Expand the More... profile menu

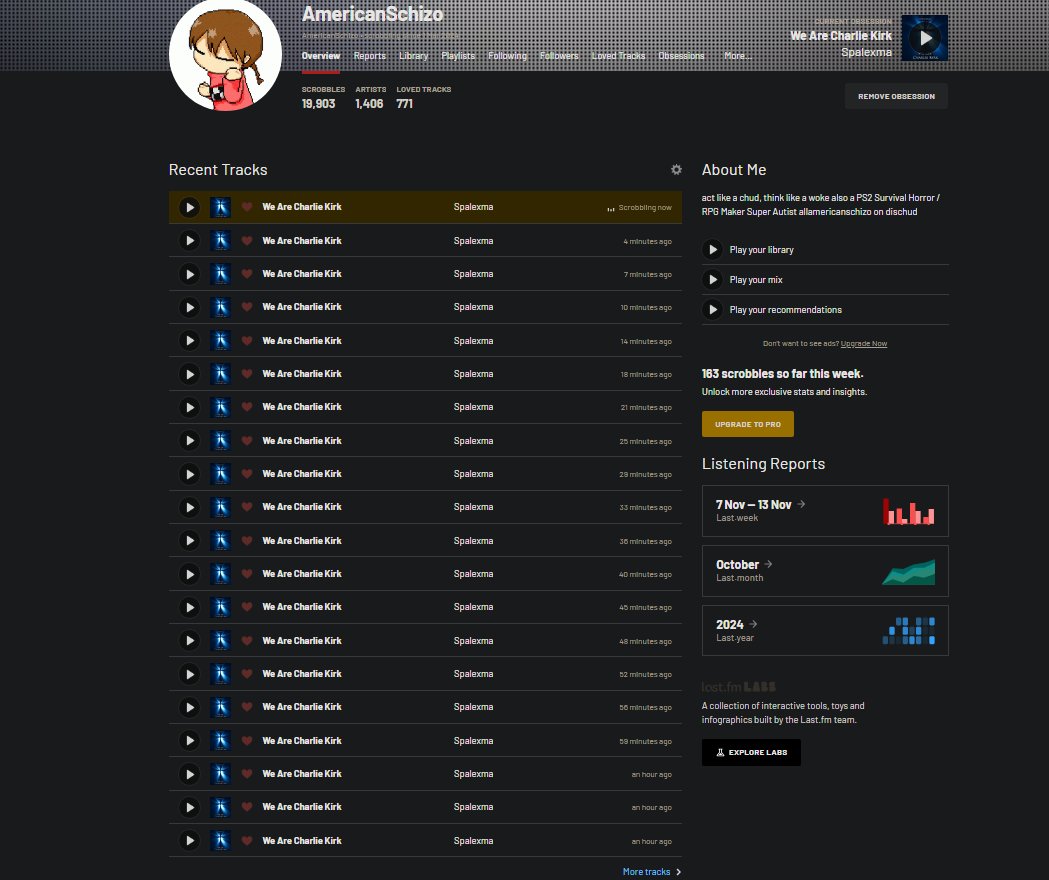pyautogui.click(x=737, y=56)
